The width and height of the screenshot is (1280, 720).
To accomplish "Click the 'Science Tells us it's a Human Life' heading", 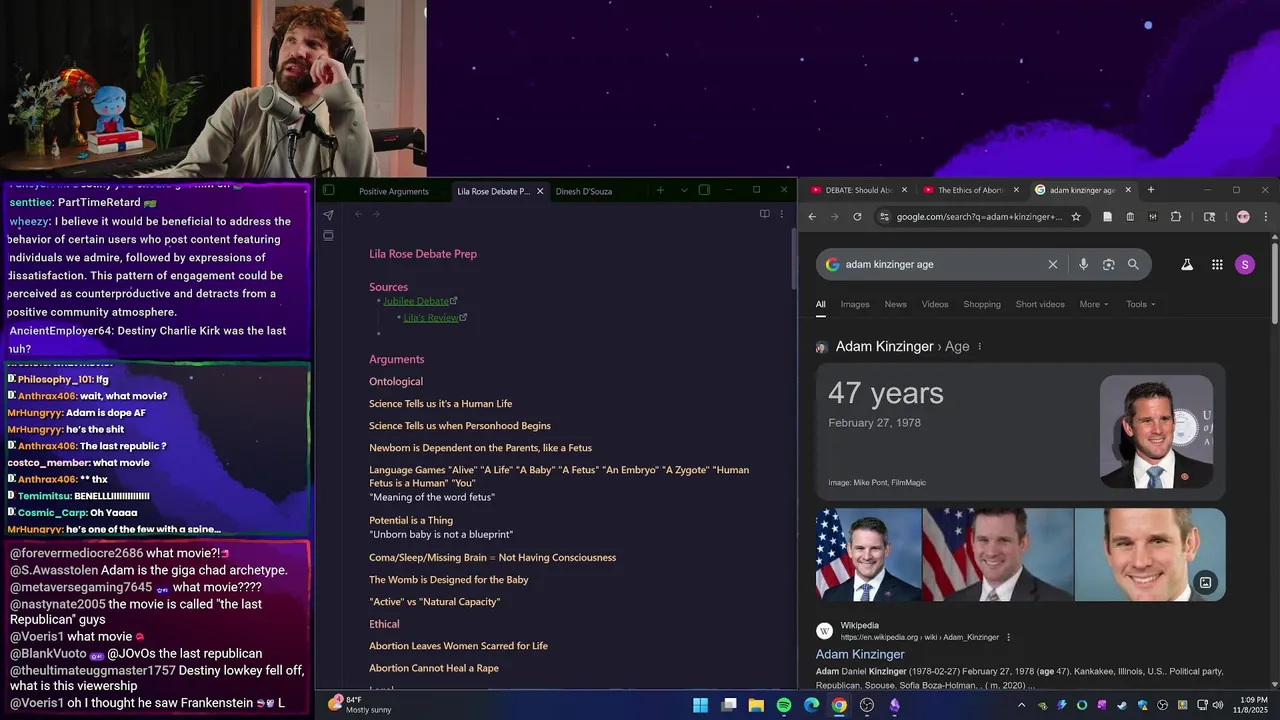I will tap(440, 404).
